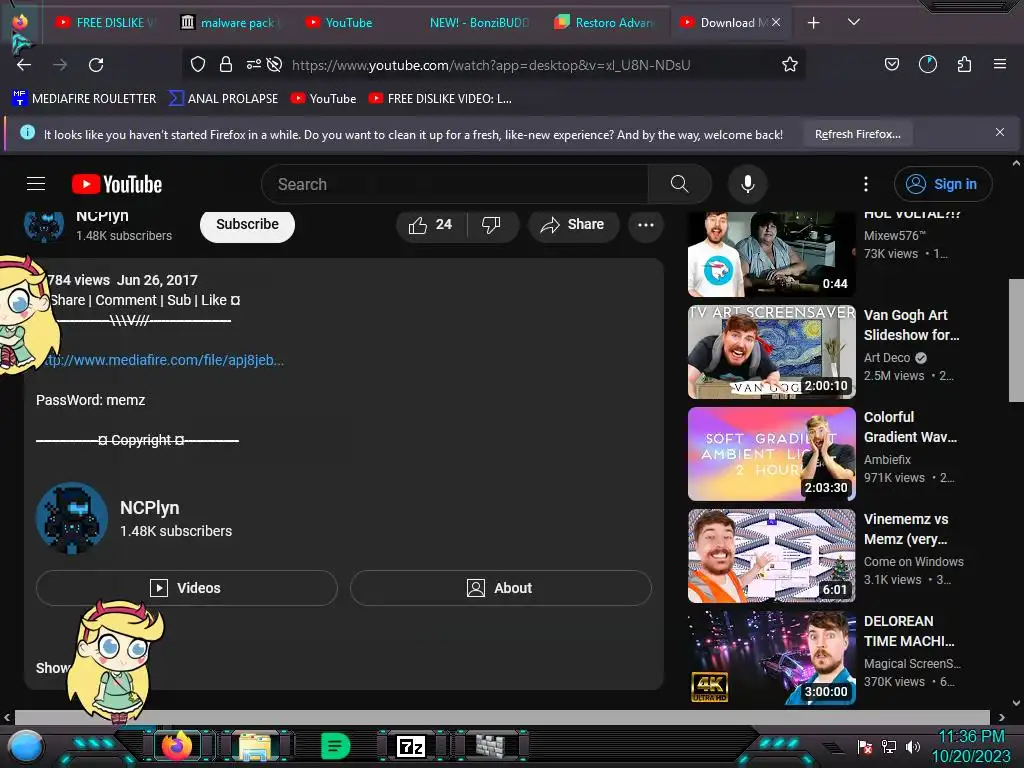Open YouTube bookmark in bookmarks bar
Viewport: 1024px width, 768px height.
click(x=323, y=99)
